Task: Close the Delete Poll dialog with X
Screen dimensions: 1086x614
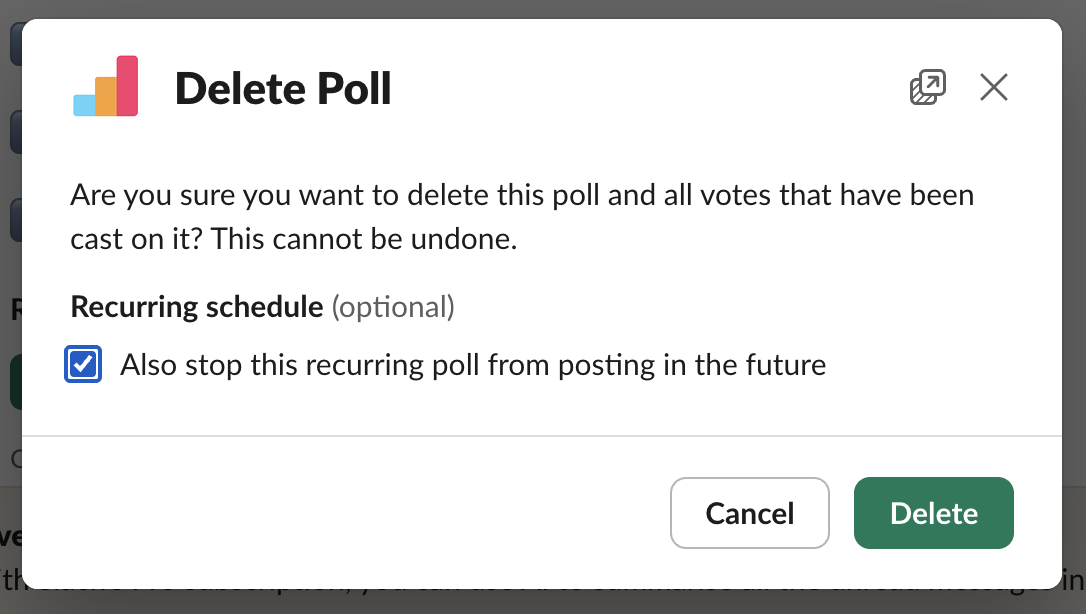Action: (993, 88)
